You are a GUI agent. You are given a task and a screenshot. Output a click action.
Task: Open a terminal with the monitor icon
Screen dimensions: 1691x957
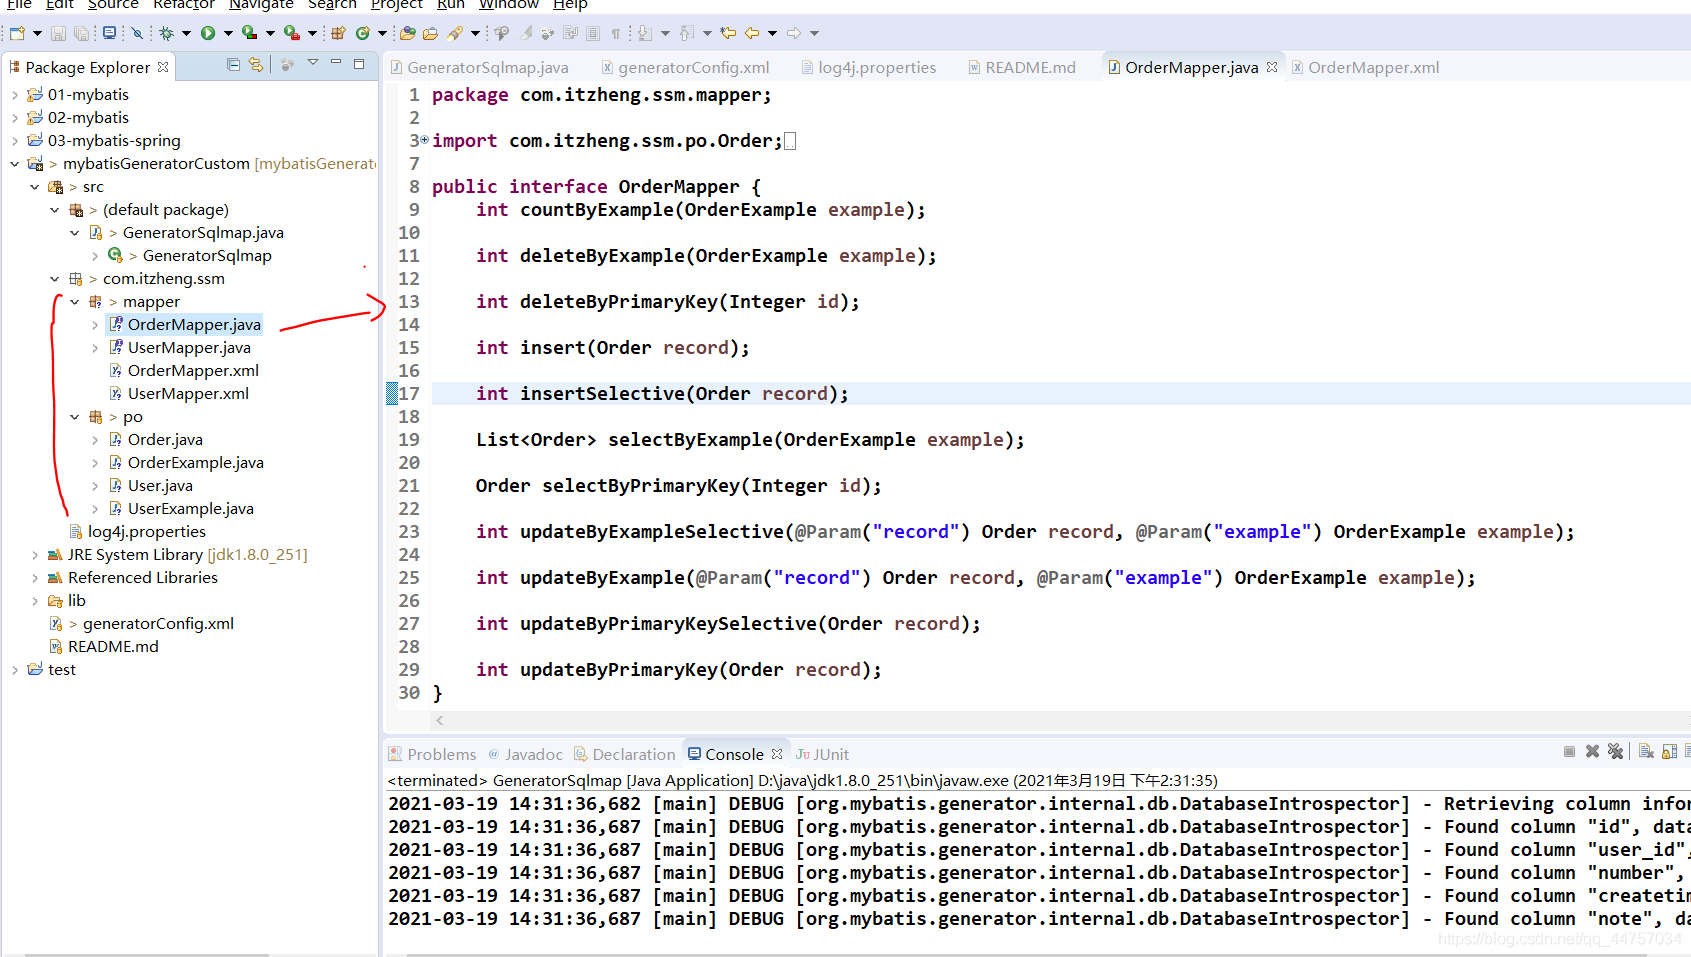point(110,33)
